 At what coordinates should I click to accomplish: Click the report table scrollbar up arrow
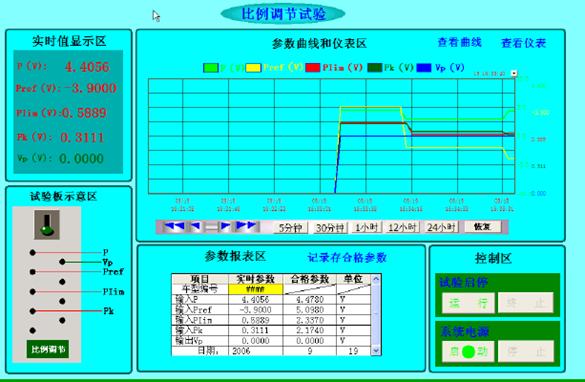click(376, 279)
